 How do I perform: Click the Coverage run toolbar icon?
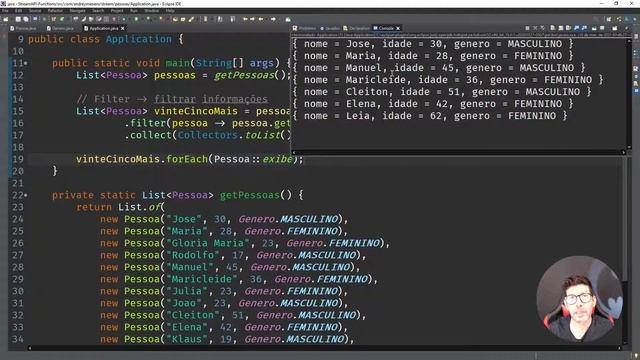[x=148, y=19]
